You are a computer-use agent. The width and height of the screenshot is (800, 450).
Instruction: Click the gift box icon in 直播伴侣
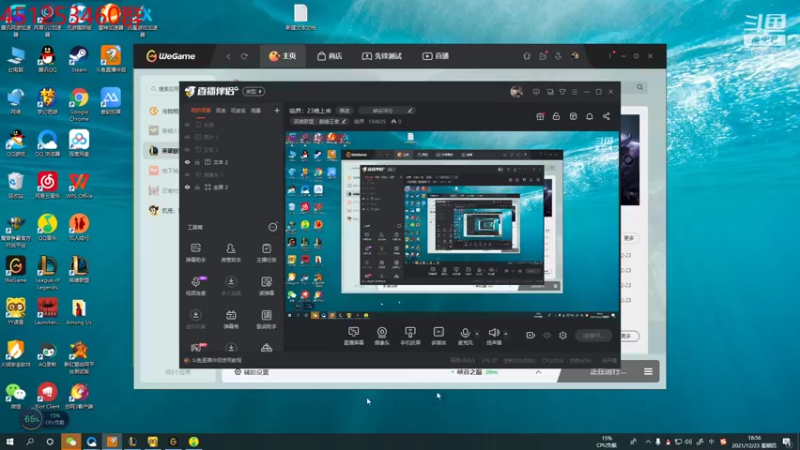(540, 116)
